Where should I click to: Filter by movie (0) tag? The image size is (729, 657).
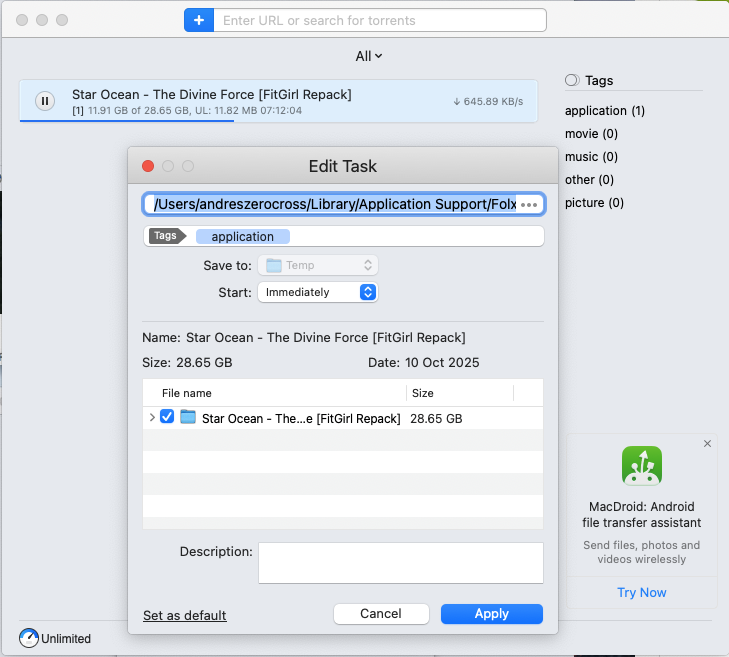pyautogui.click(x=591, y=134)
